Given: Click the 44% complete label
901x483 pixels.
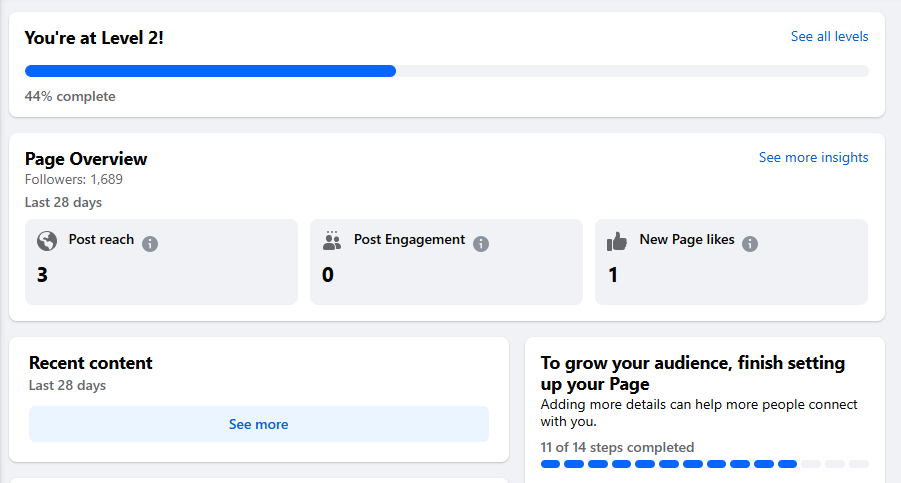Looking at the screenshot, I should tap(70, 97).
